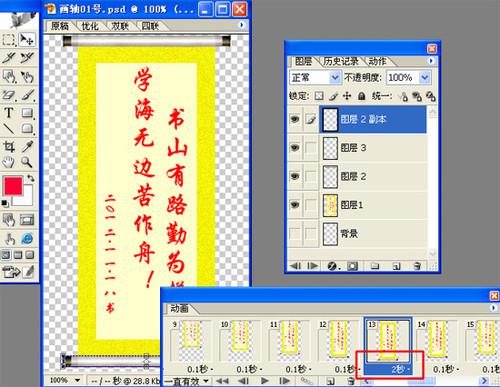Select the Eraser tool
This screenshot has width=500, height=387.
9,95
